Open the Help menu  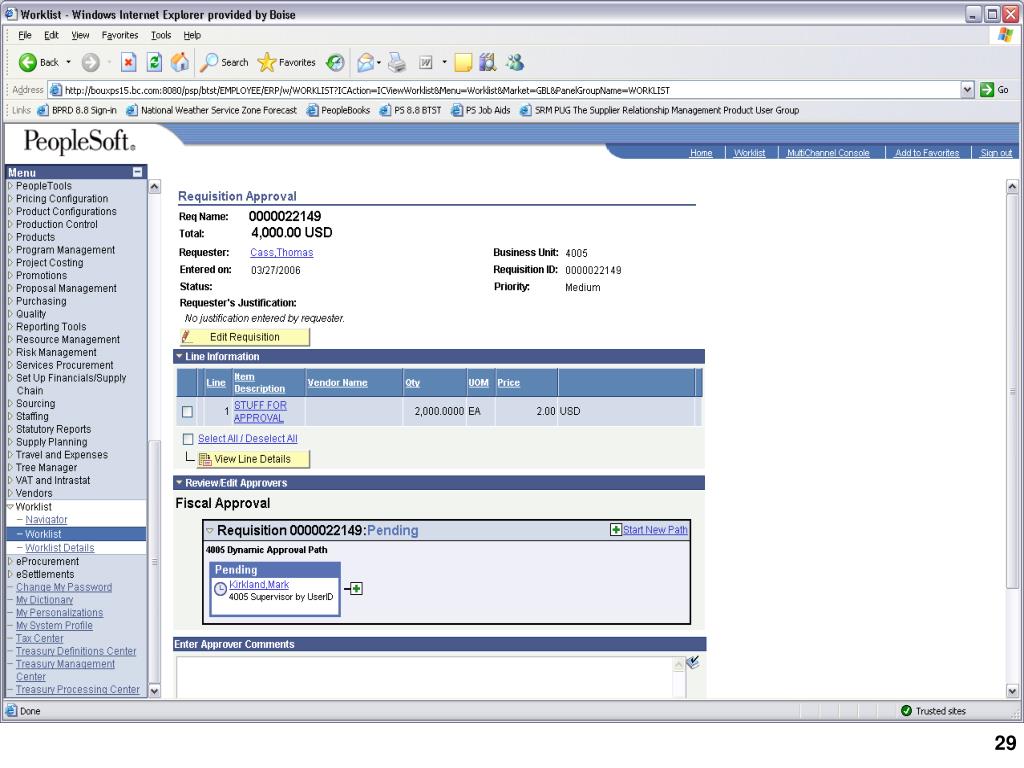tap(192, 35)
